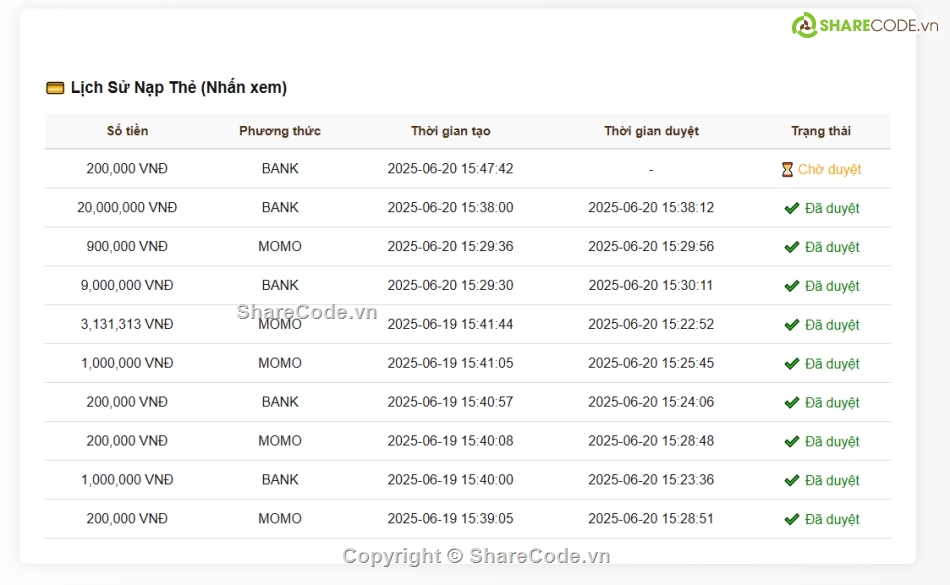Click creation time 2025-06-20 15:47:42
Viewport: 950px width, 585px height.
(x=450, y=169)
